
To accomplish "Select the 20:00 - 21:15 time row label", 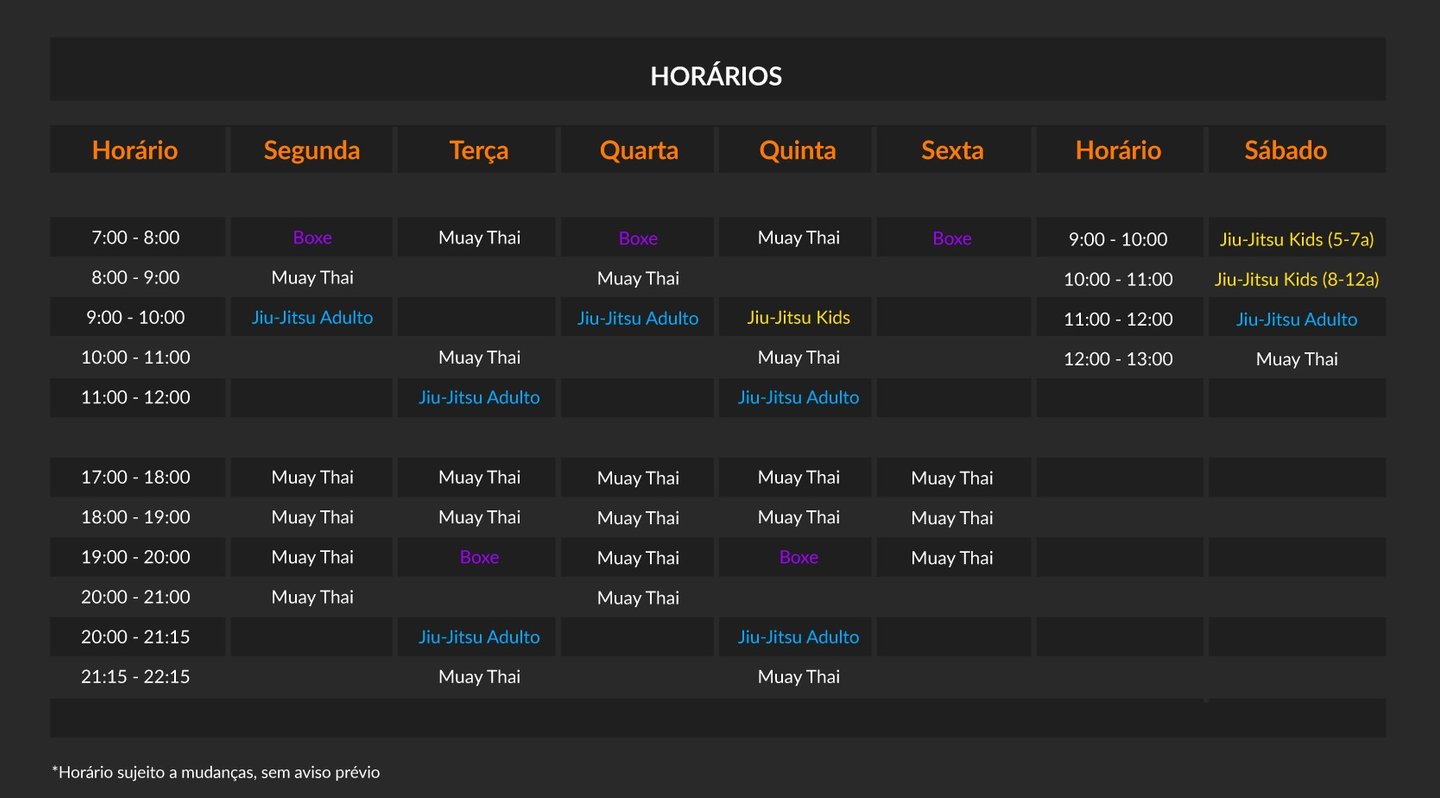I will coord(135,637).
